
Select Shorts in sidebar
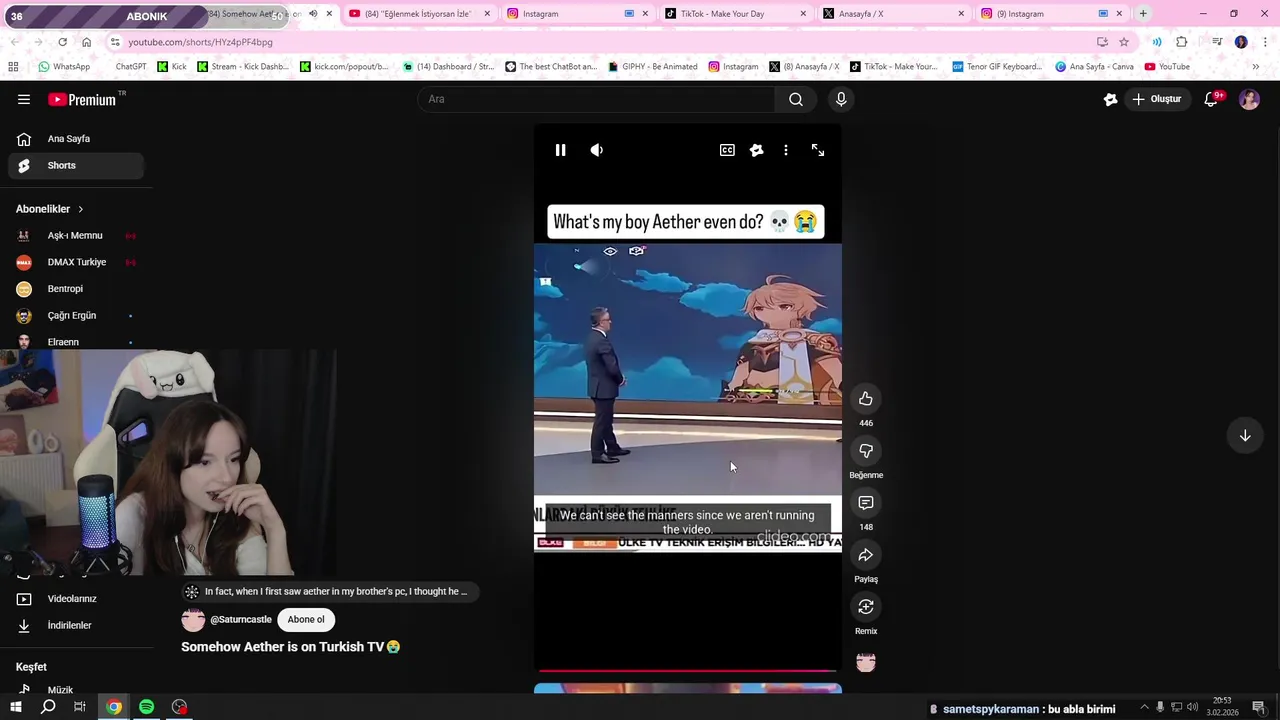[76, 166]
